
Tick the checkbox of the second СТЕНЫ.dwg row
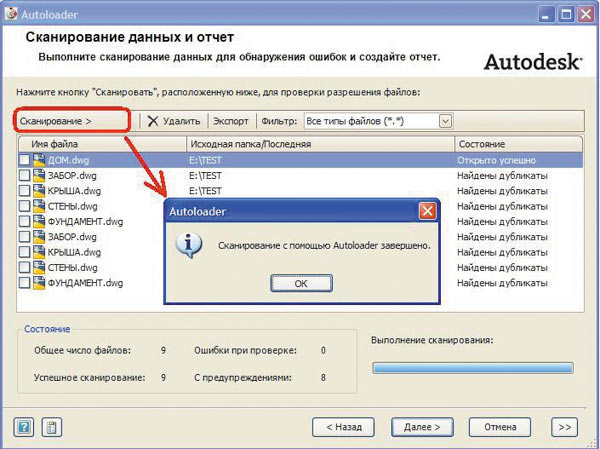24,267
